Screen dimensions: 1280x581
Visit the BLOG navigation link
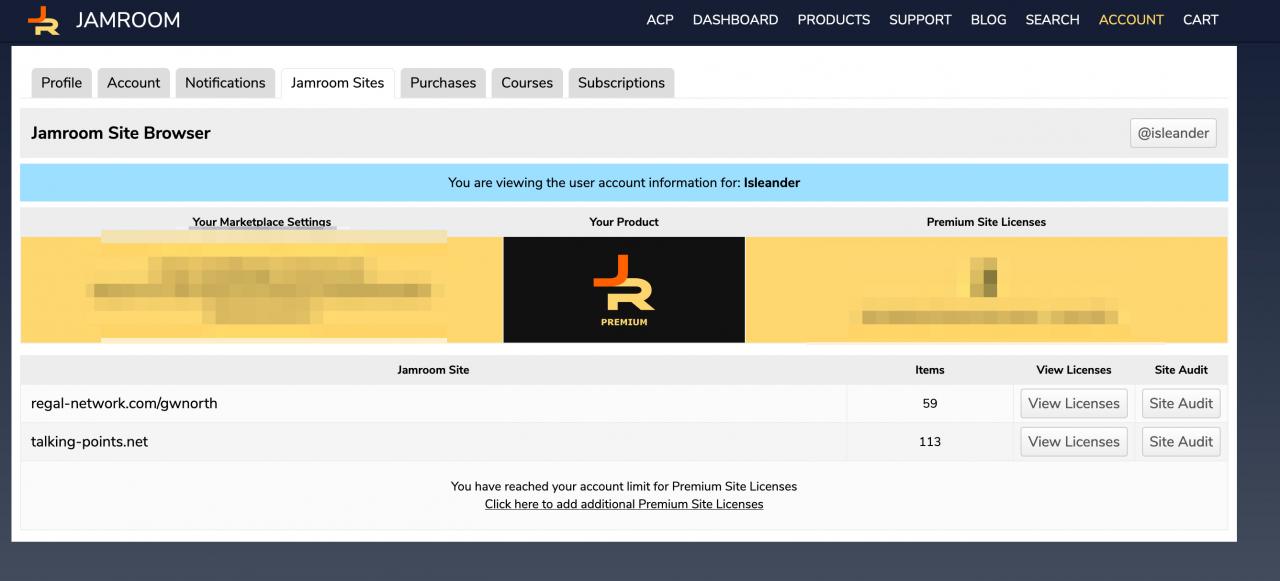click(988, 20)
